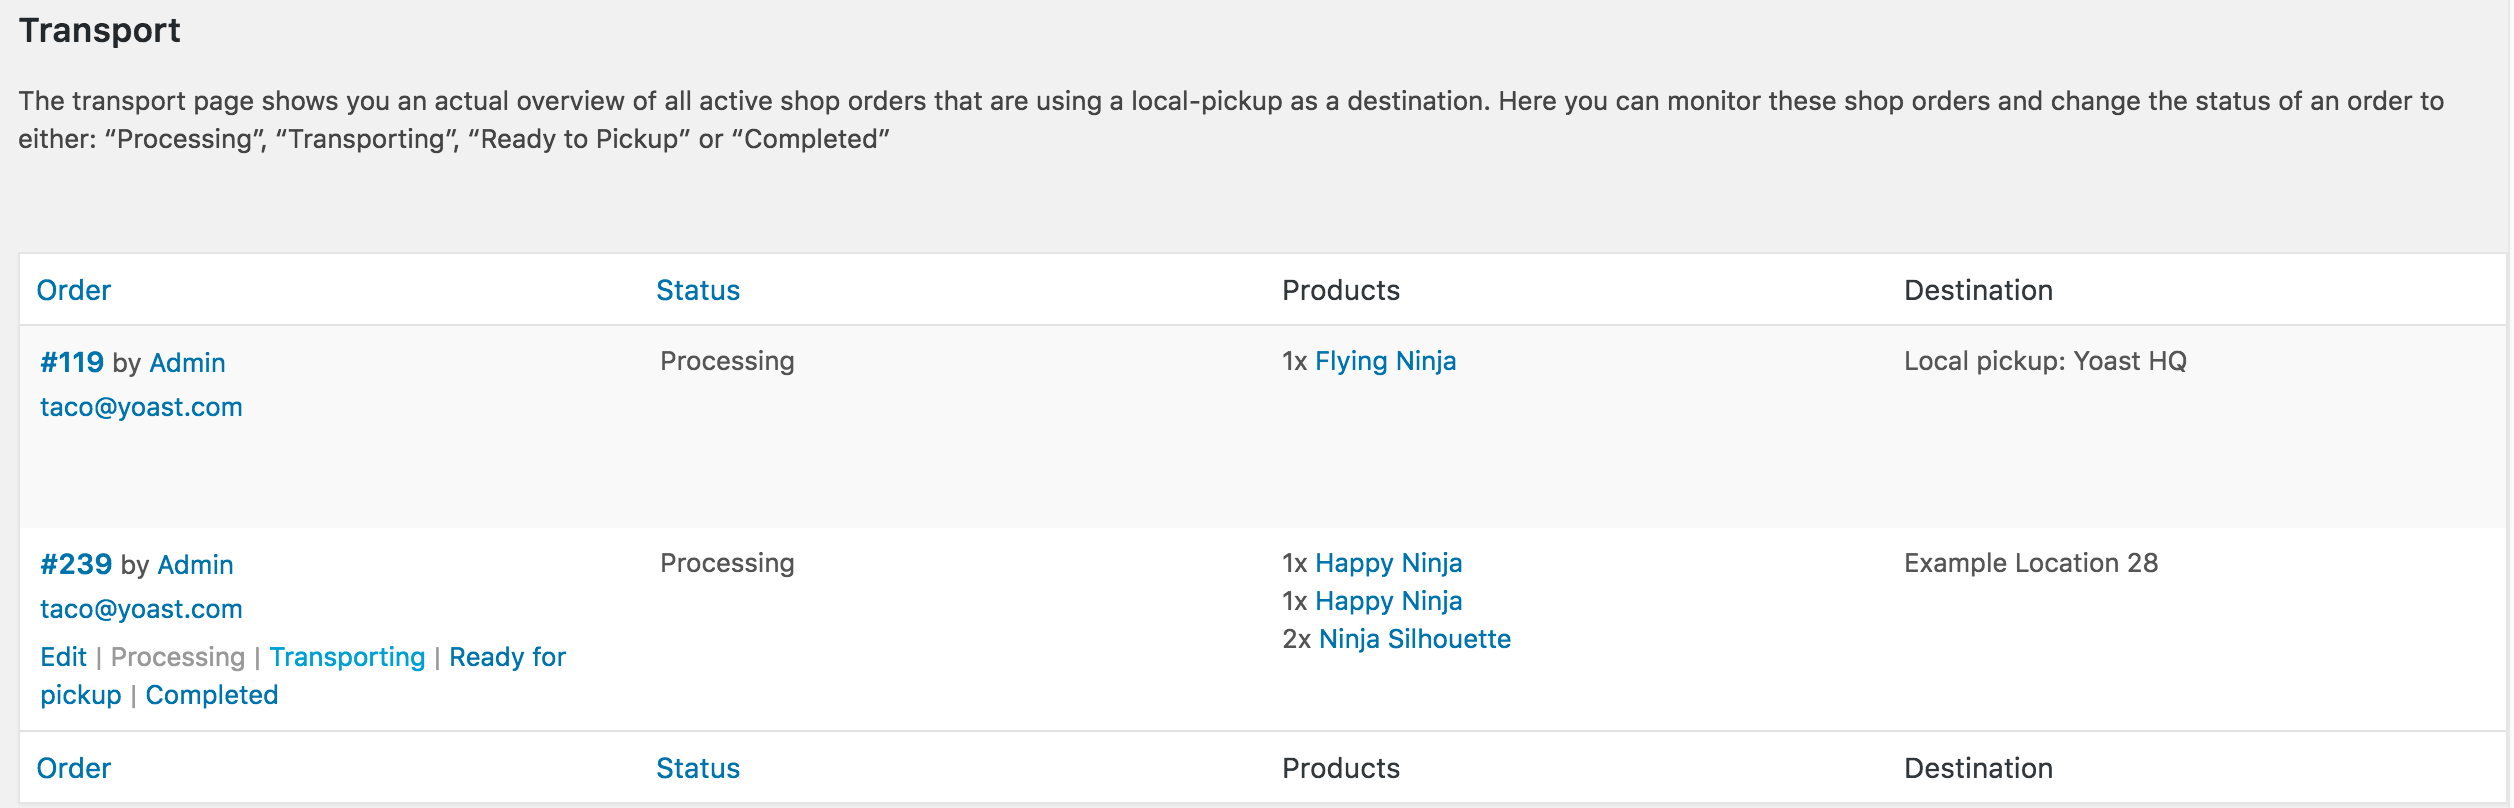Sort by the top Status column header
This screenshot has width=2514, height=808.
tap(697, 290)
